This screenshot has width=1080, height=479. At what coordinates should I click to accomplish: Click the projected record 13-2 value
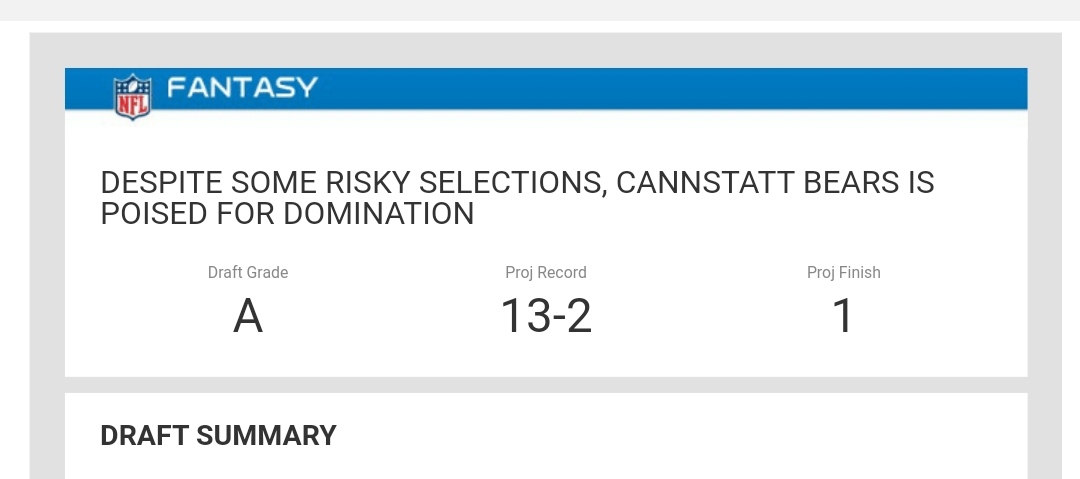click(546, 316)
